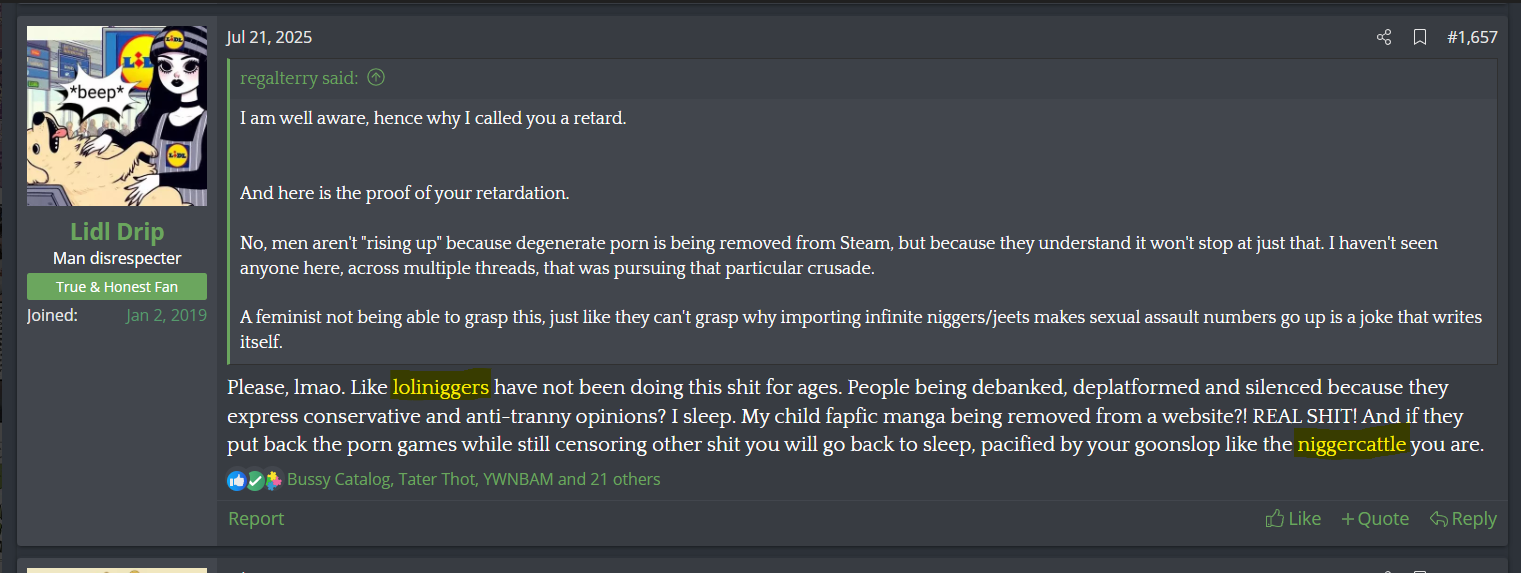The height and width of the screenshot is (573, 1521).
Task: Click the green checkmark reaction icon
Action: 255,480
